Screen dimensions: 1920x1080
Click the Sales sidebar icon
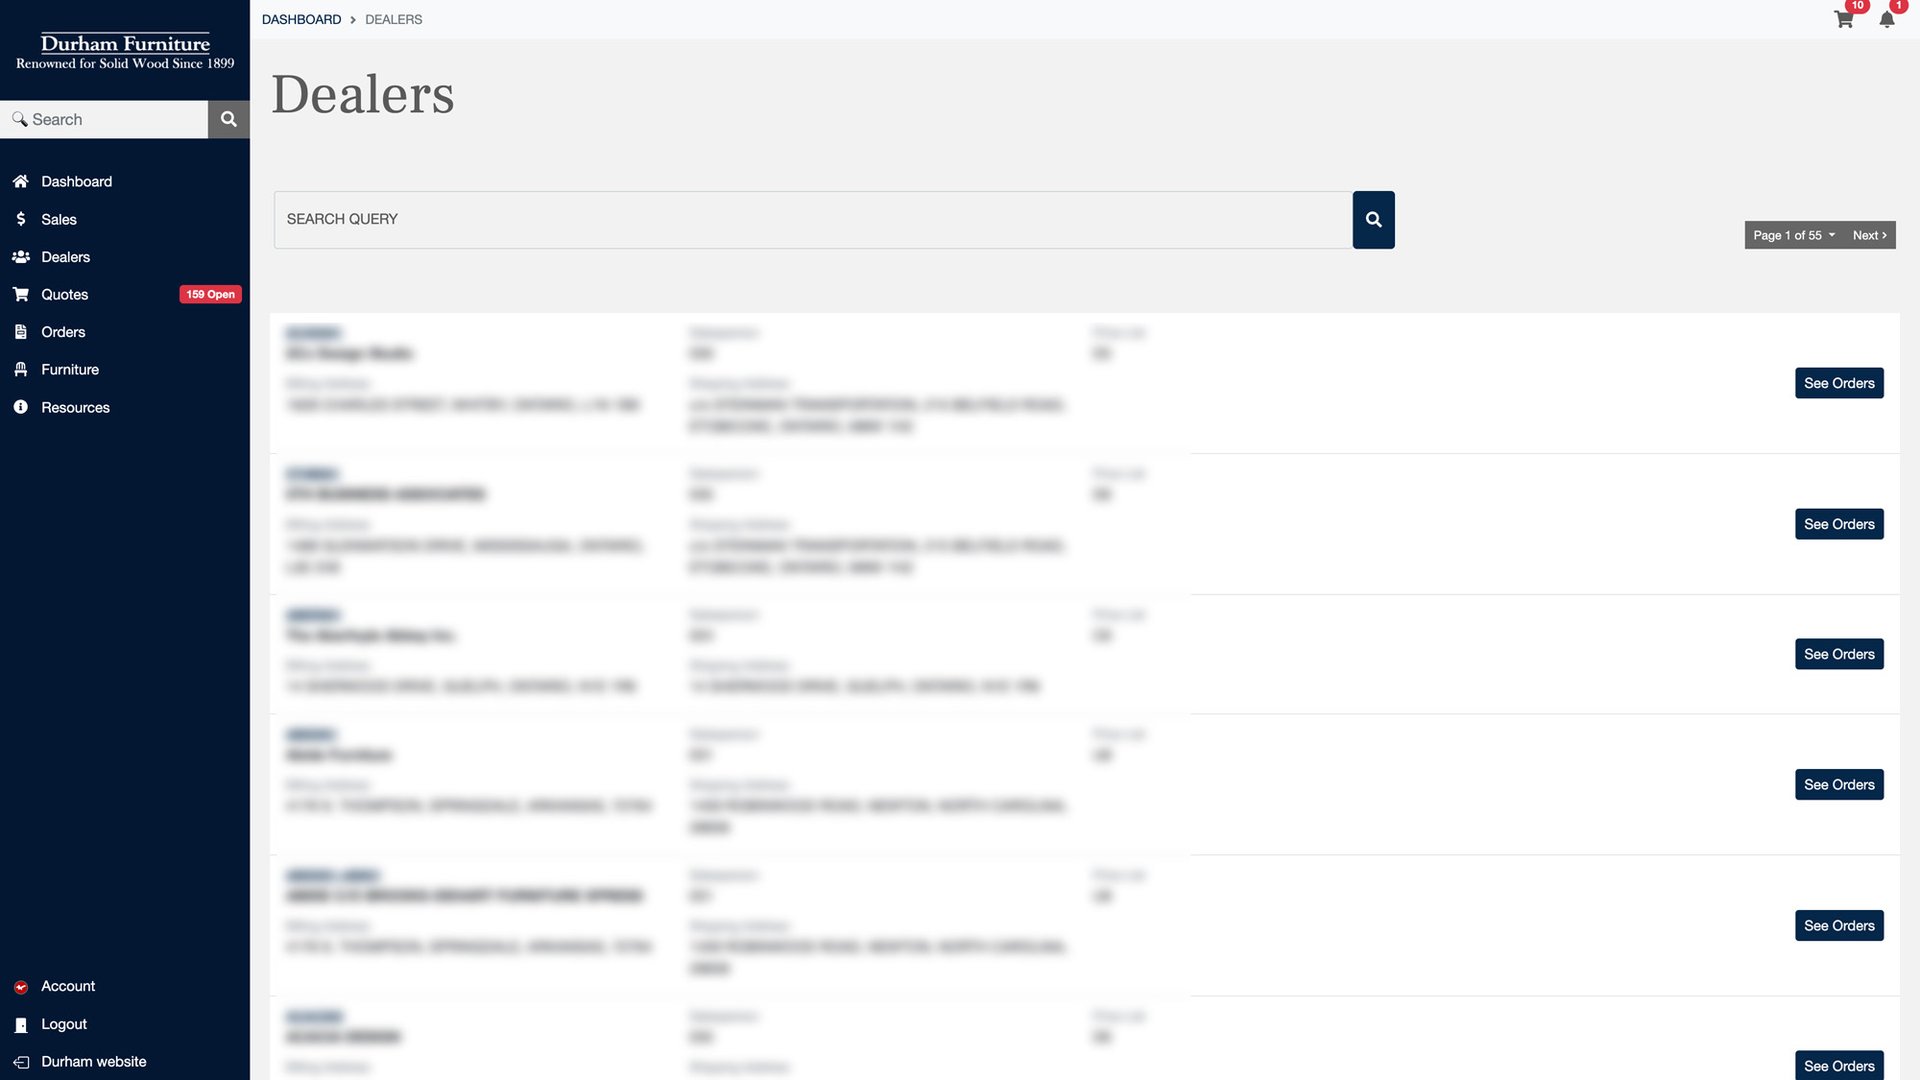click(x=20, y=219)
